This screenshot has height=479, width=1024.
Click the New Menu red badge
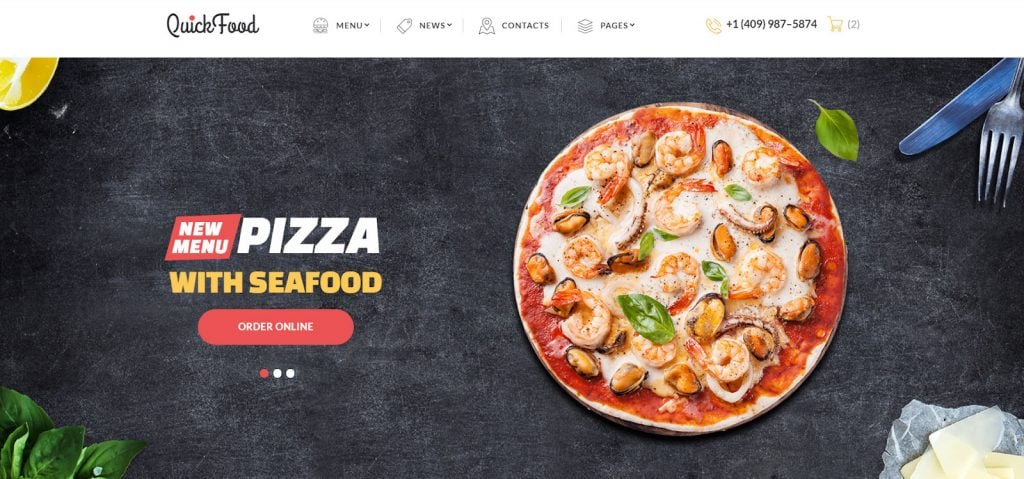pyautogui.click(x=203, y=237)
